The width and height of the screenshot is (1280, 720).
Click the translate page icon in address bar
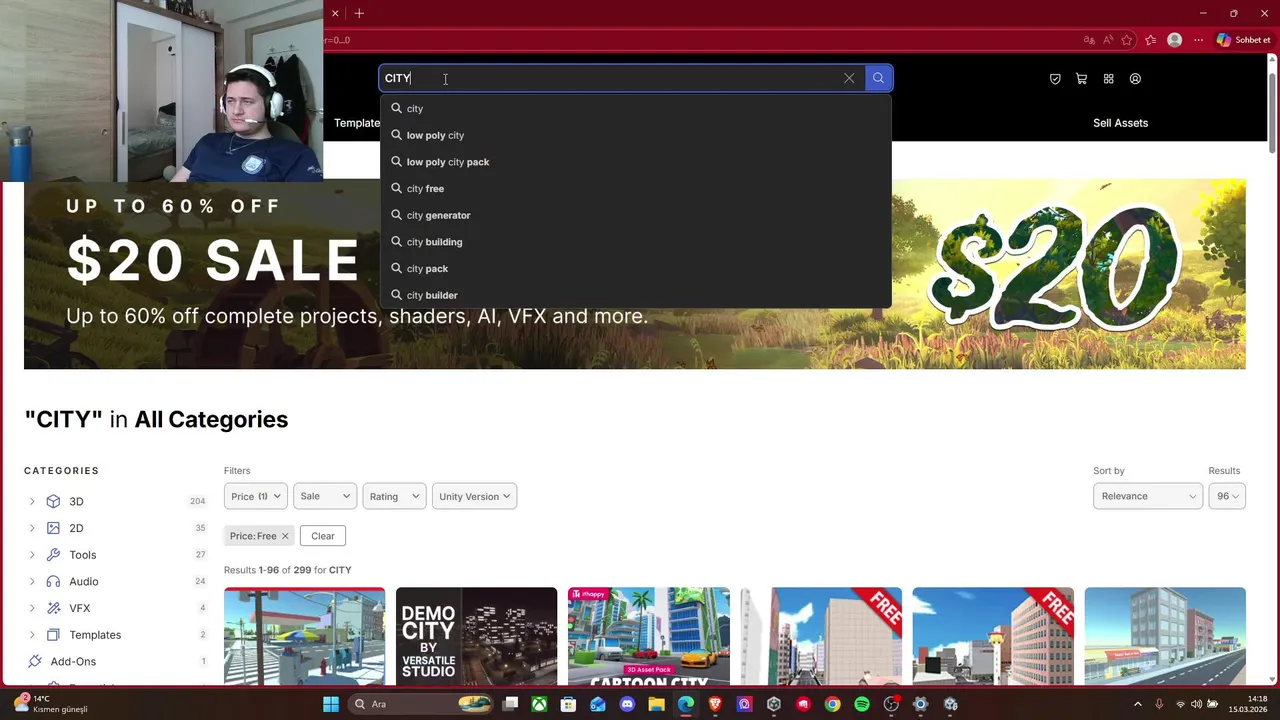(x=1089, y=40)
